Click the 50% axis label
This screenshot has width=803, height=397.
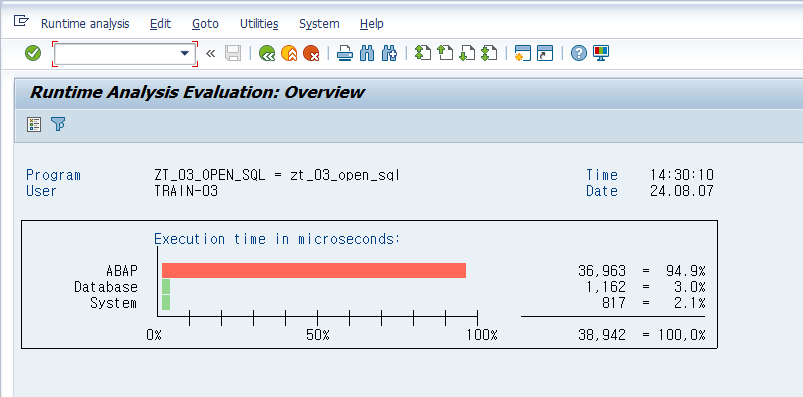pos(318,335)
